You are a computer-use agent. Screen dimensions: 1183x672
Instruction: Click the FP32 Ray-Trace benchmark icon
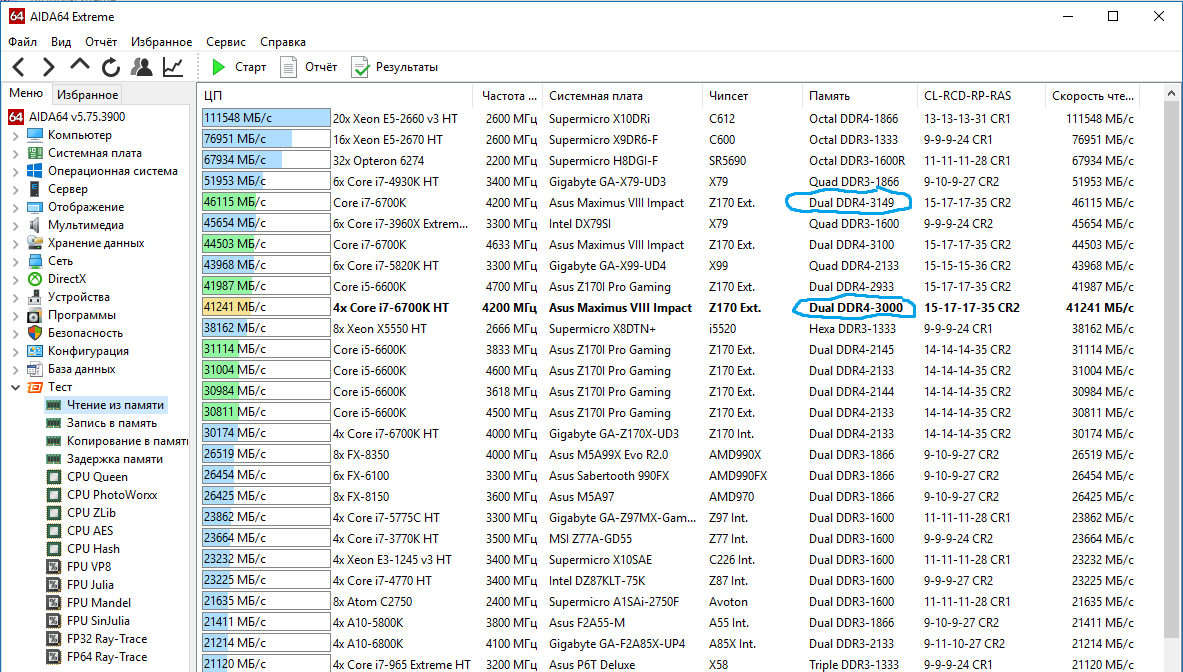tap(54, 639)
